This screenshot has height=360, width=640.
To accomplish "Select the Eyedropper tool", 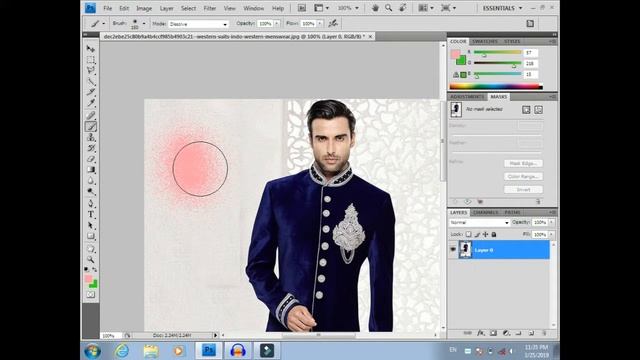I will 91,103.
